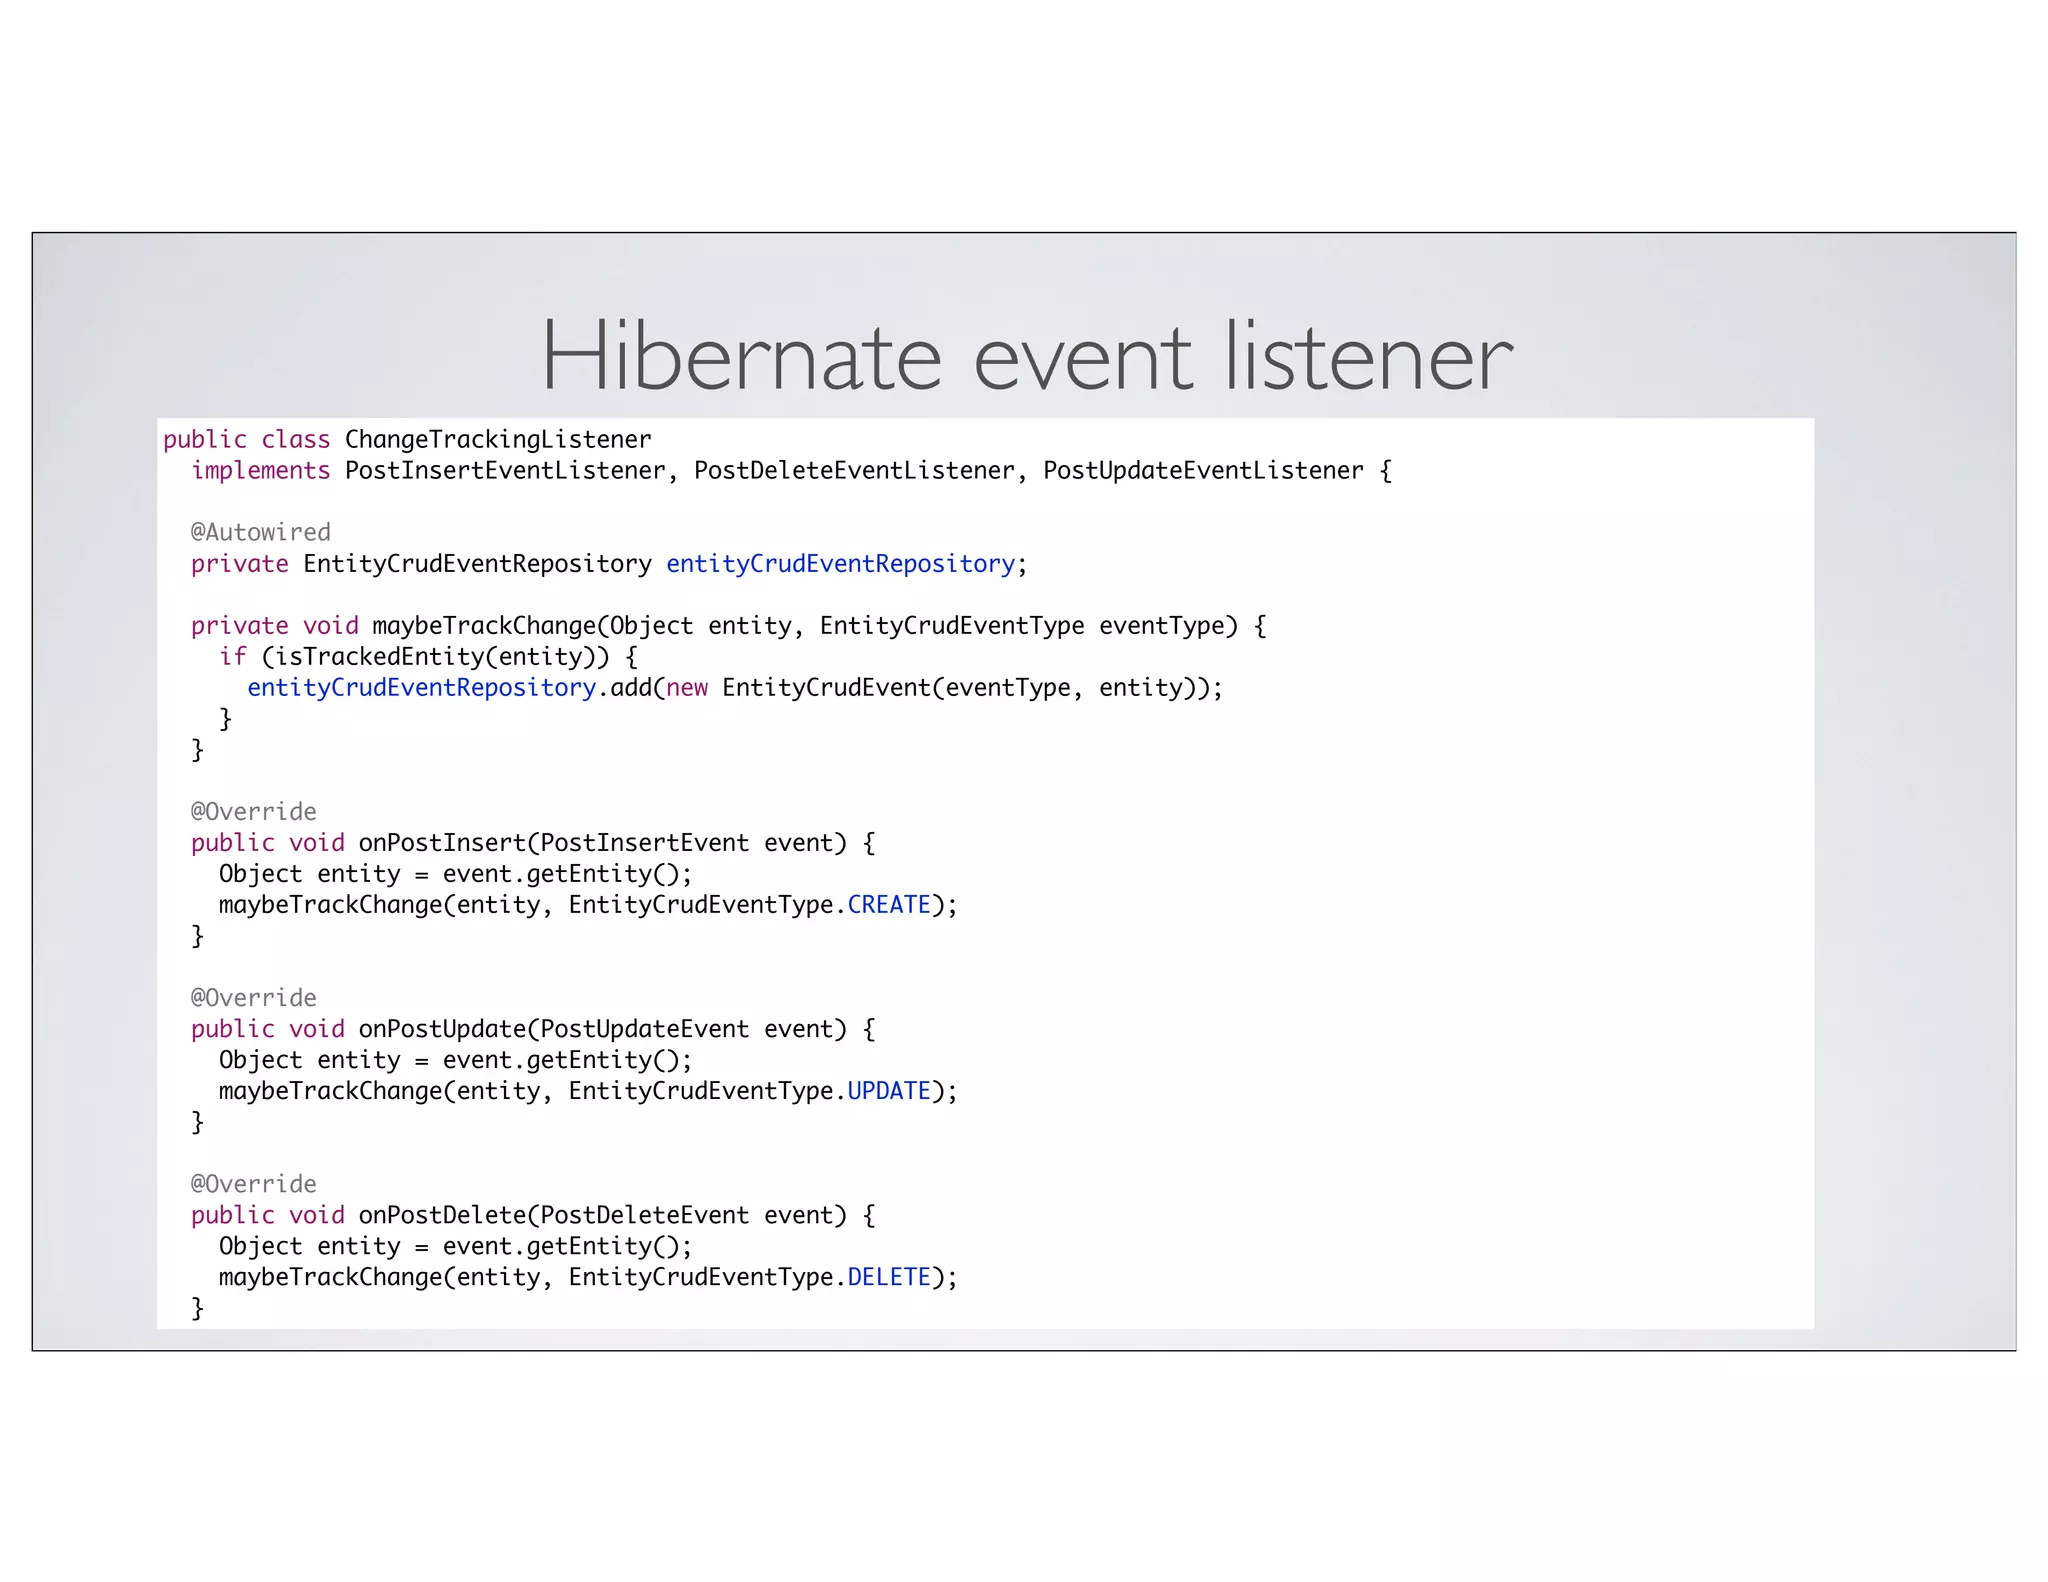The height and width of the screenshot is (1582, 2048).
Task: Click the 'implements' keyword
Action: point(260,471)
